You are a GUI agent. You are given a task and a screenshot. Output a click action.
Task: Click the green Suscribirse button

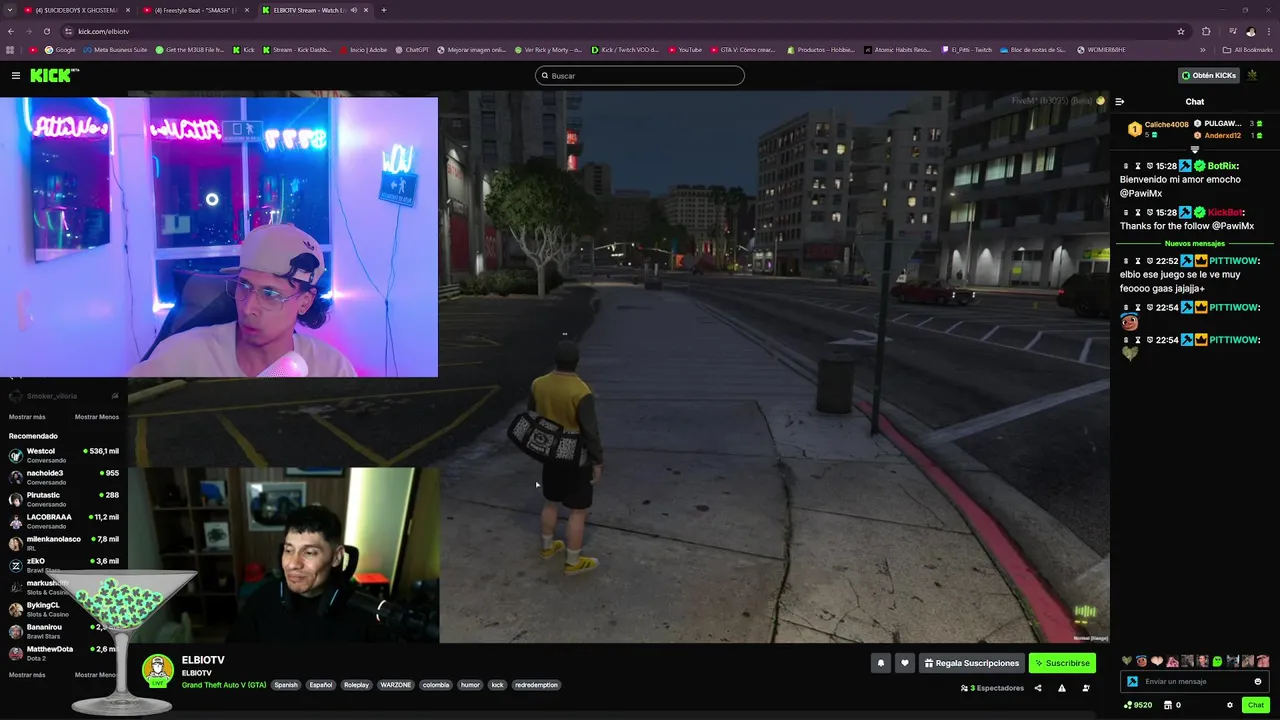[x=1062, y=663]
